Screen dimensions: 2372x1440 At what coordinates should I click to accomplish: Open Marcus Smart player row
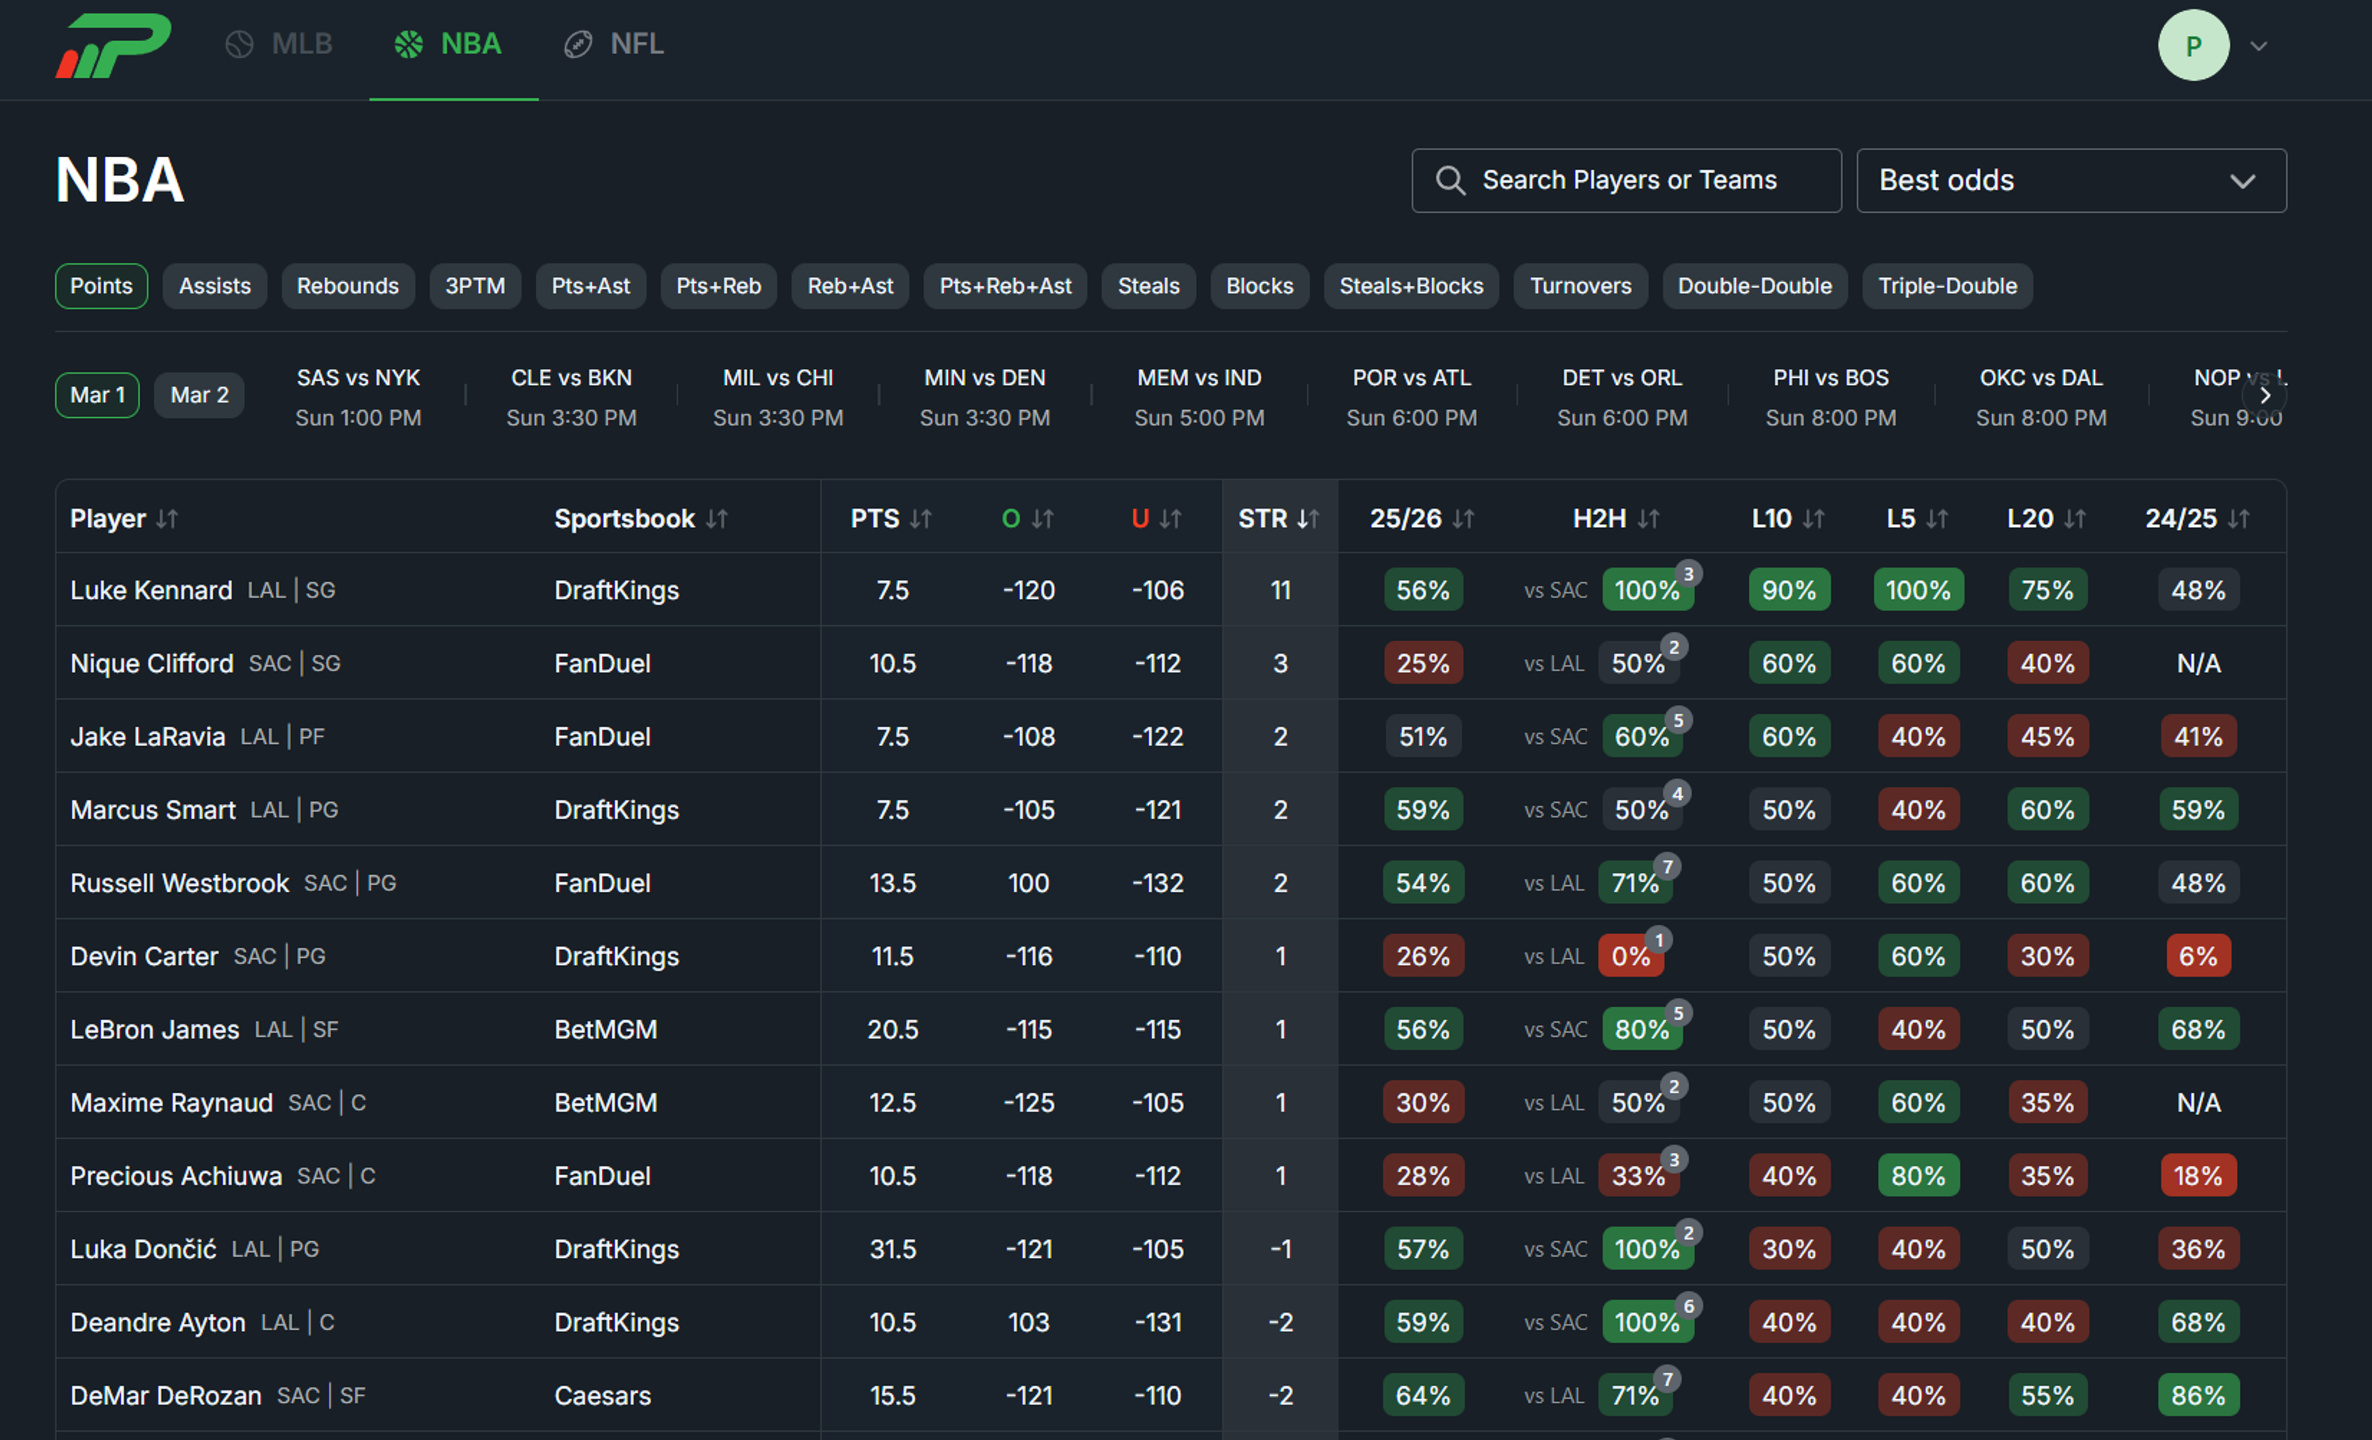click(1171, 809)
